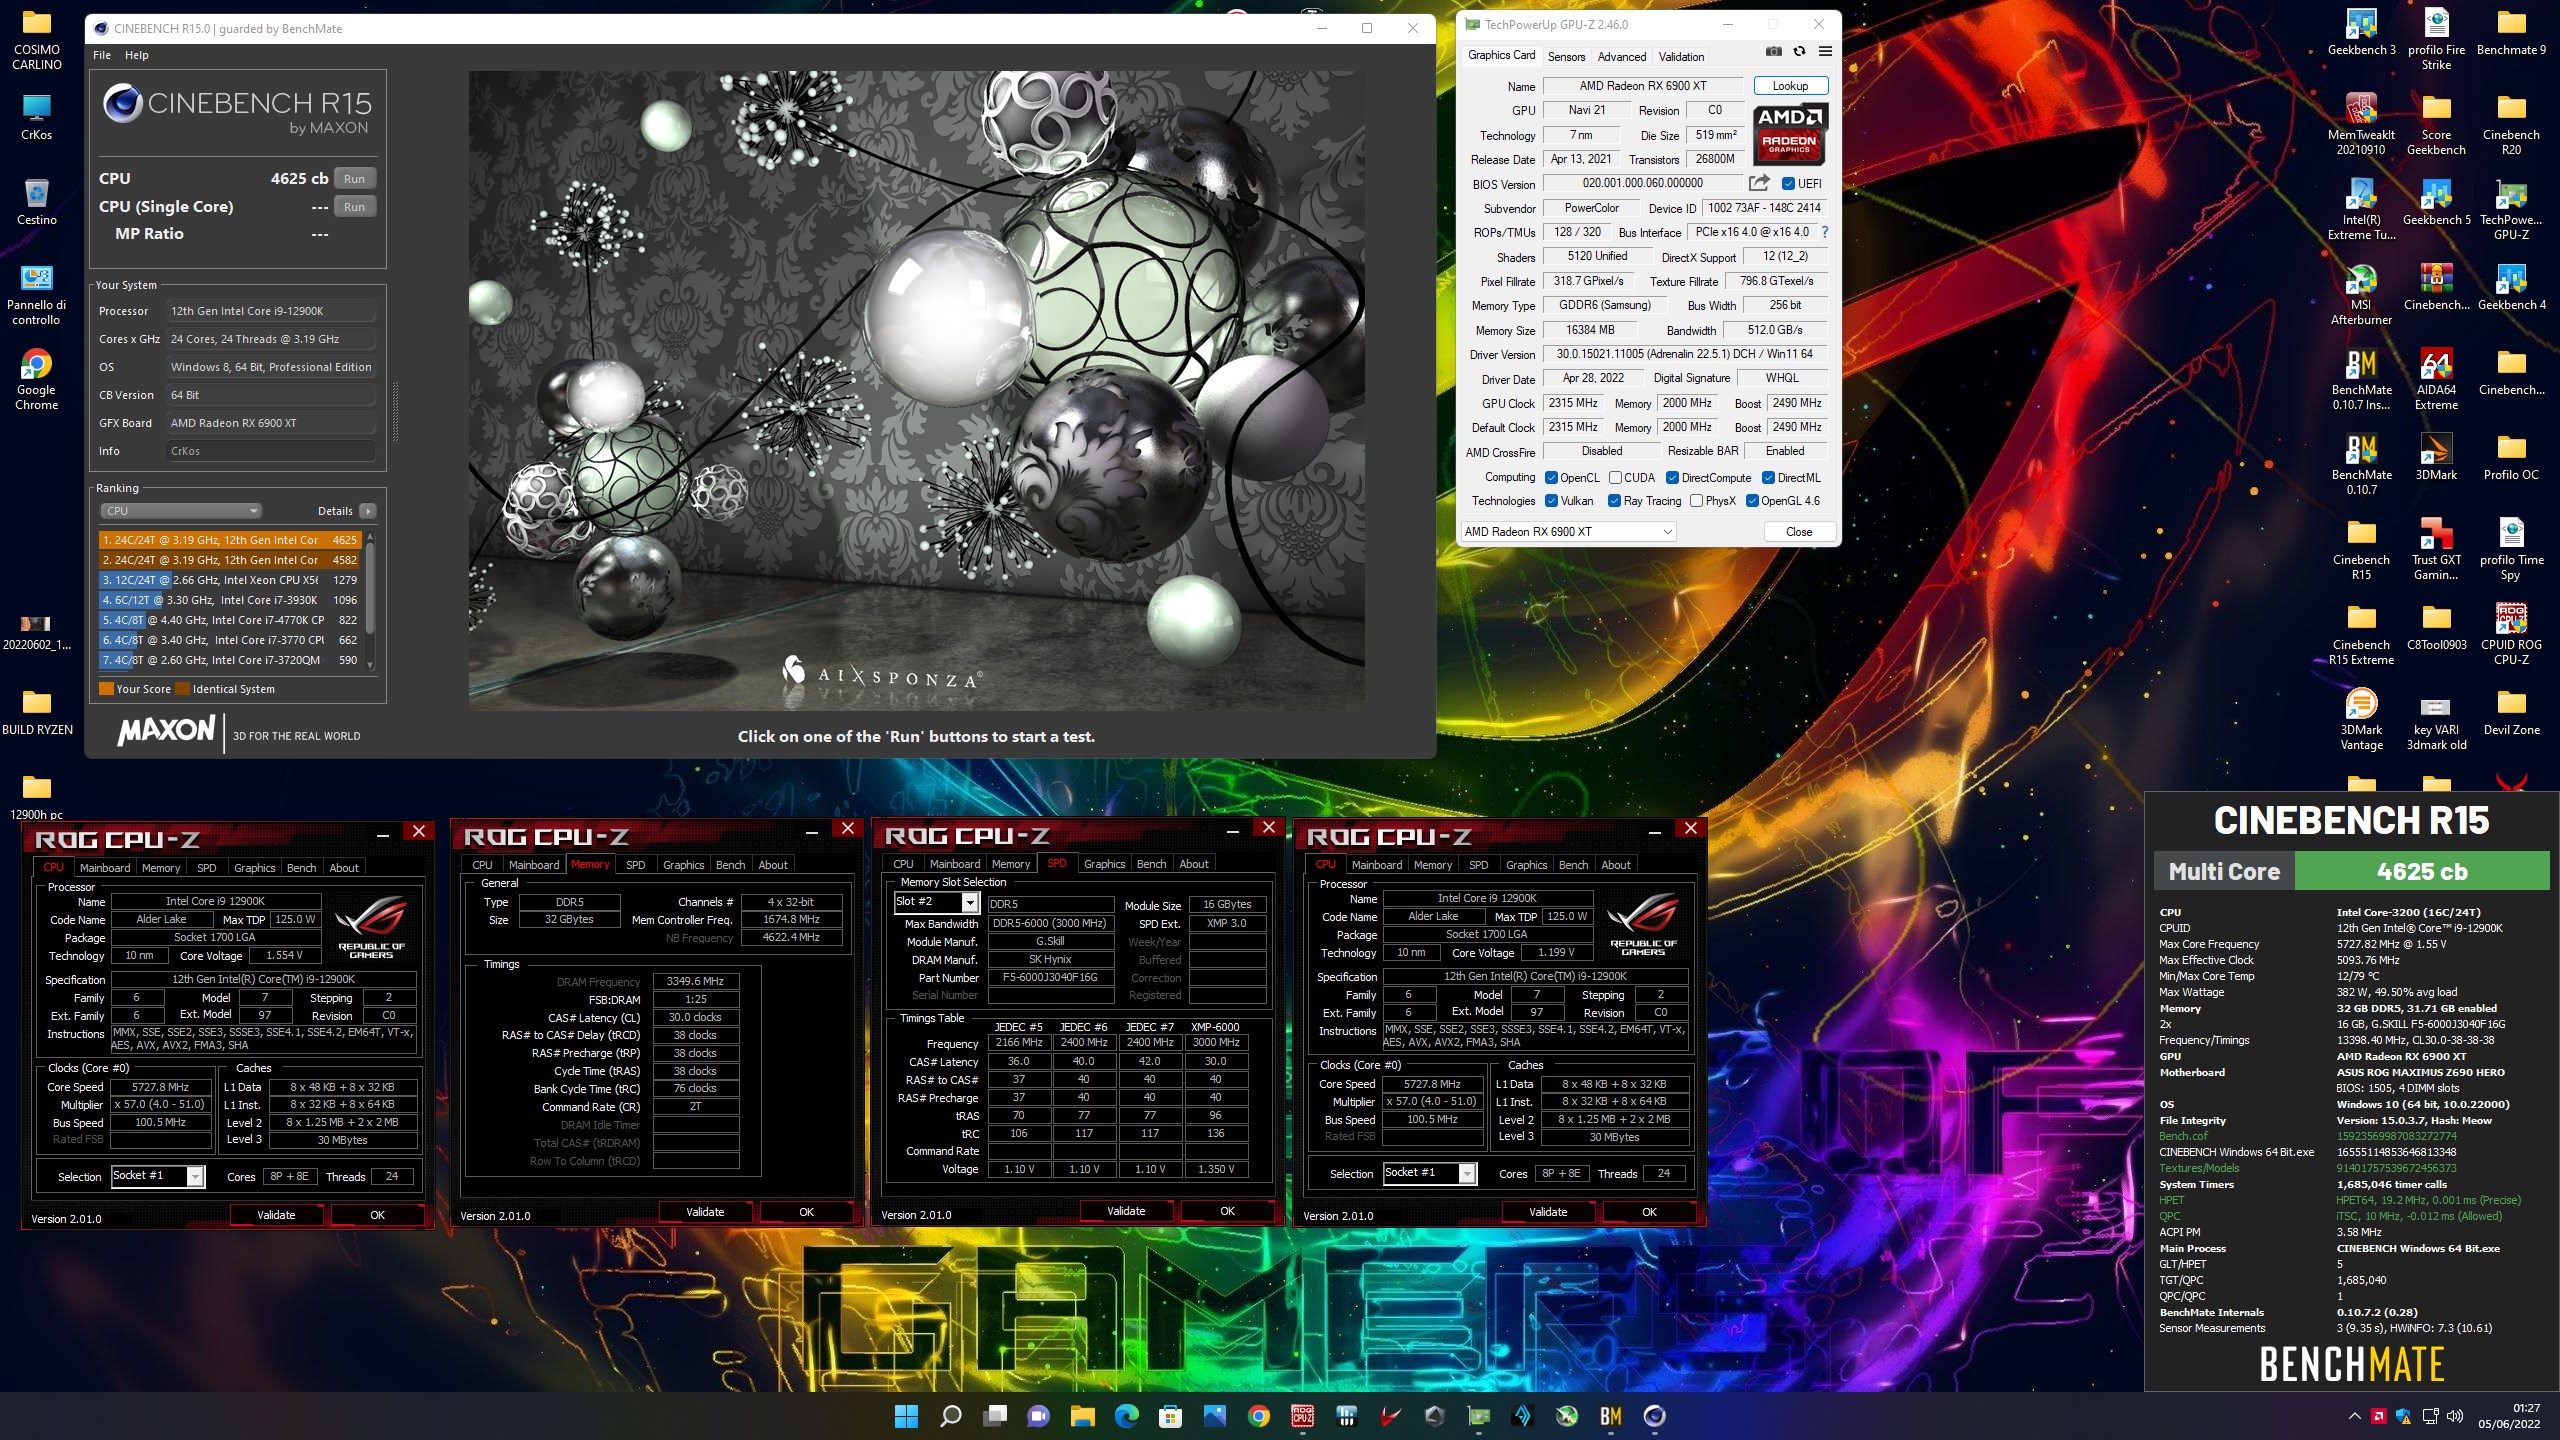The width and height of the screenshot is (2560, 1440).
Task: Switch to GPU-Z Advanced tab
Action: click(x=1621, y=56)
